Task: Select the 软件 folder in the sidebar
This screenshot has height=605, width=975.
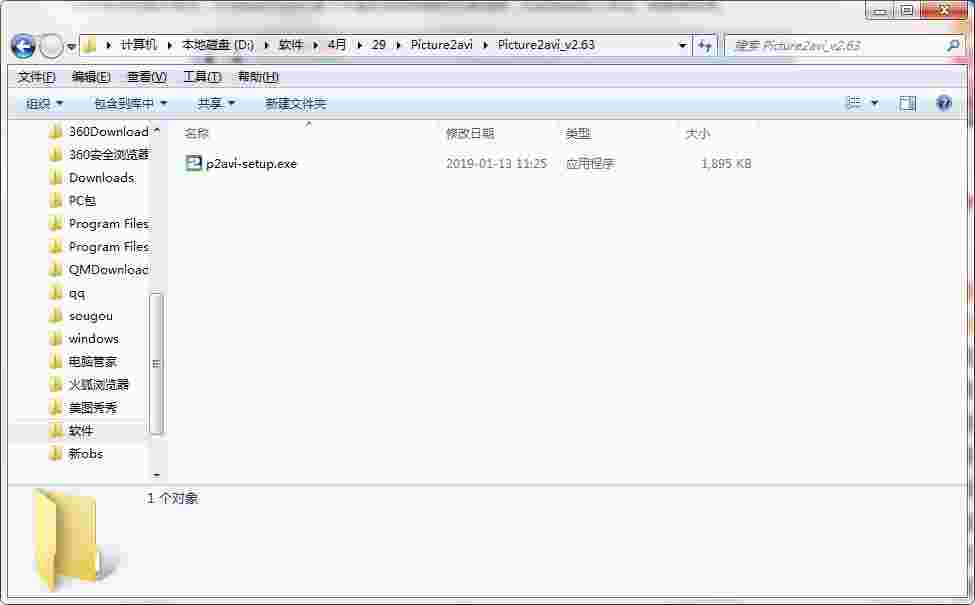Action: coord(81,430)
